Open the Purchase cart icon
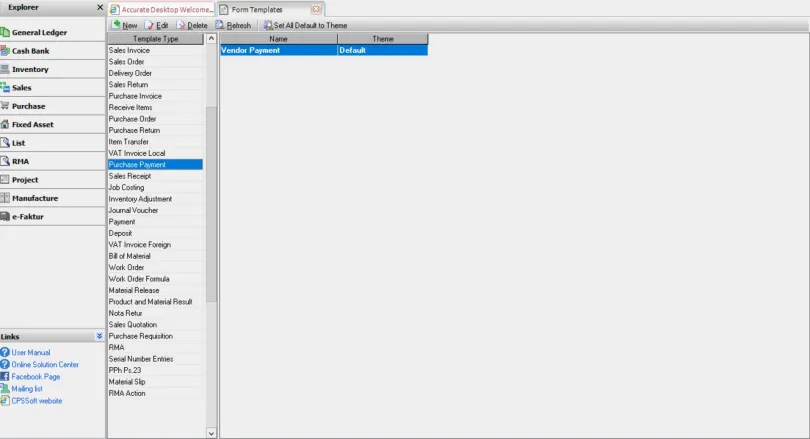The image size is (810, 439). [5, 106]
